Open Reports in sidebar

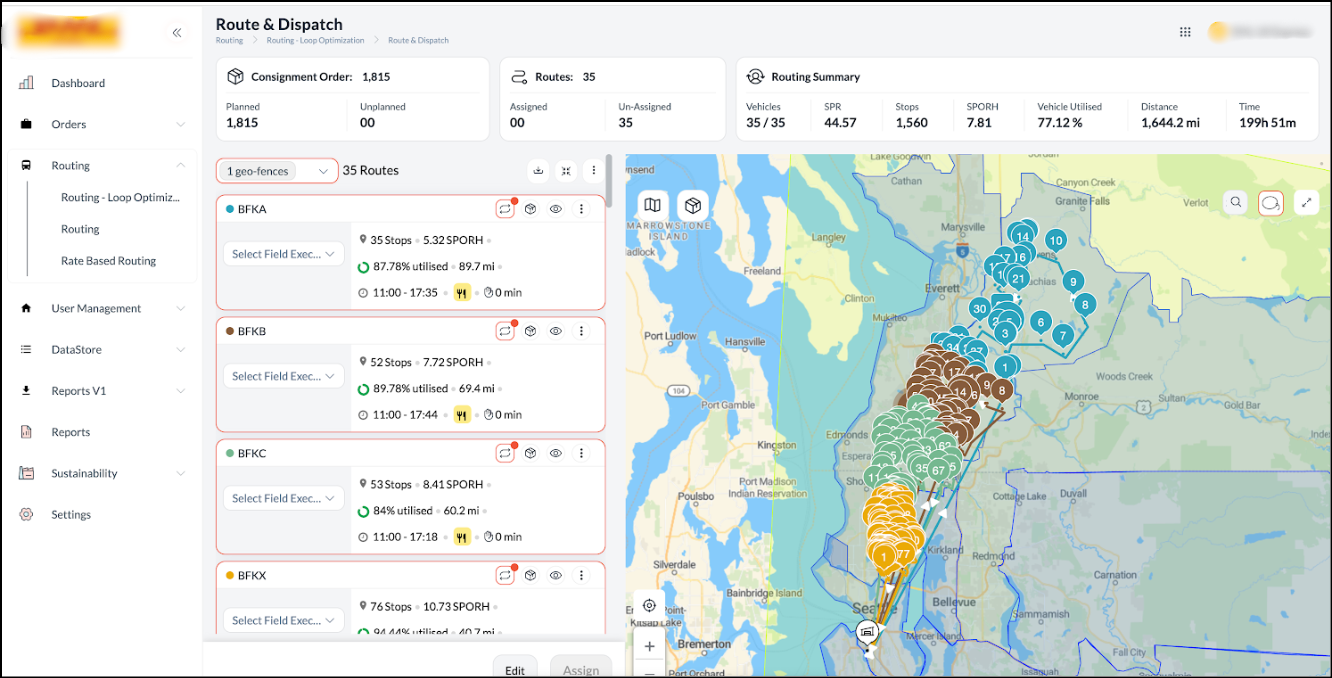[x=70, y=432]
